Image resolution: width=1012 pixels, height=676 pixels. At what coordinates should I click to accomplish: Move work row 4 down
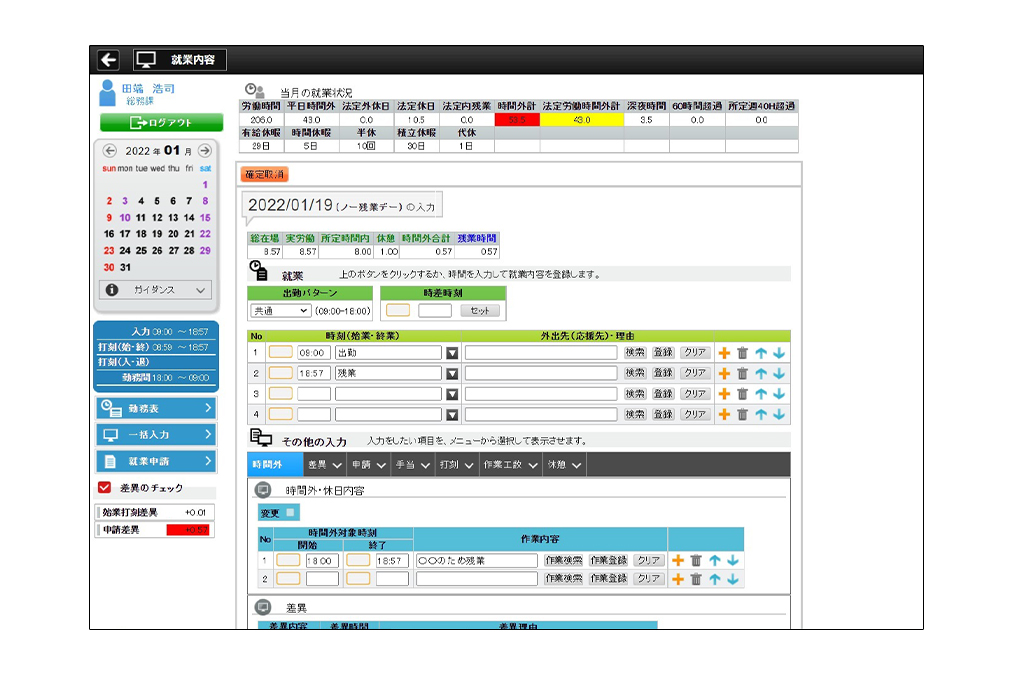[779, 414]
